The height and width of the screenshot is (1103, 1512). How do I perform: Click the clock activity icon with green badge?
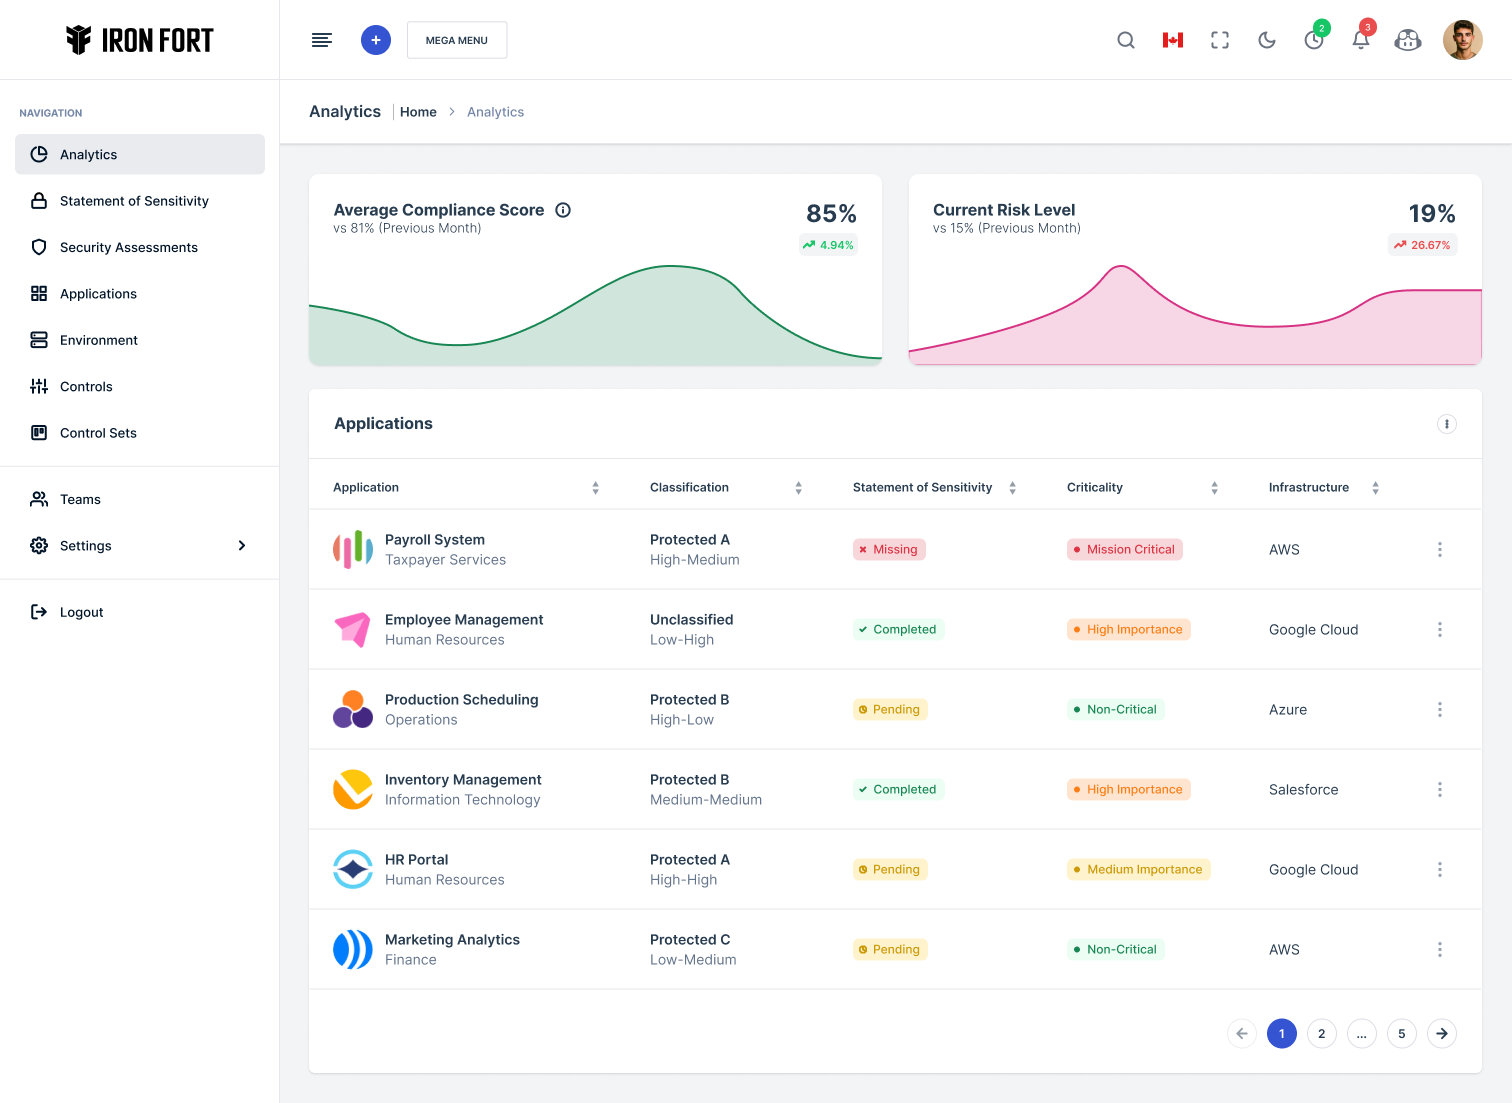(x=1314, y=40)
